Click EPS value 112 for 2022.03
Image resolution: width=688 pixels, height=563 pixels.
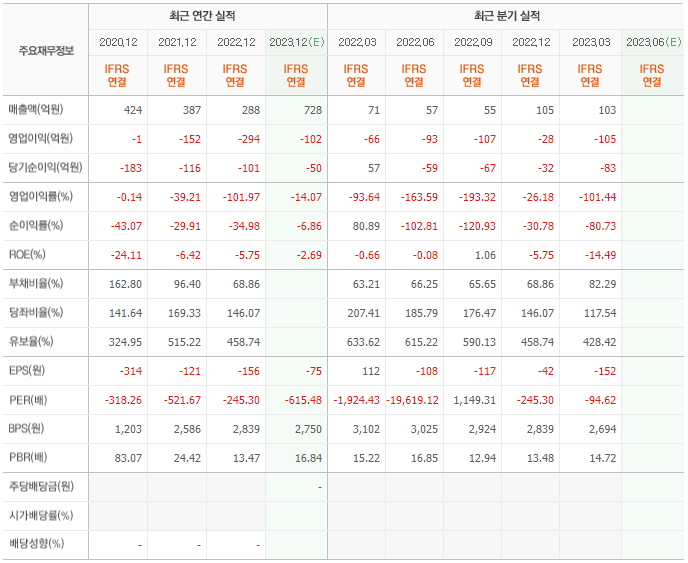(371, 371)
